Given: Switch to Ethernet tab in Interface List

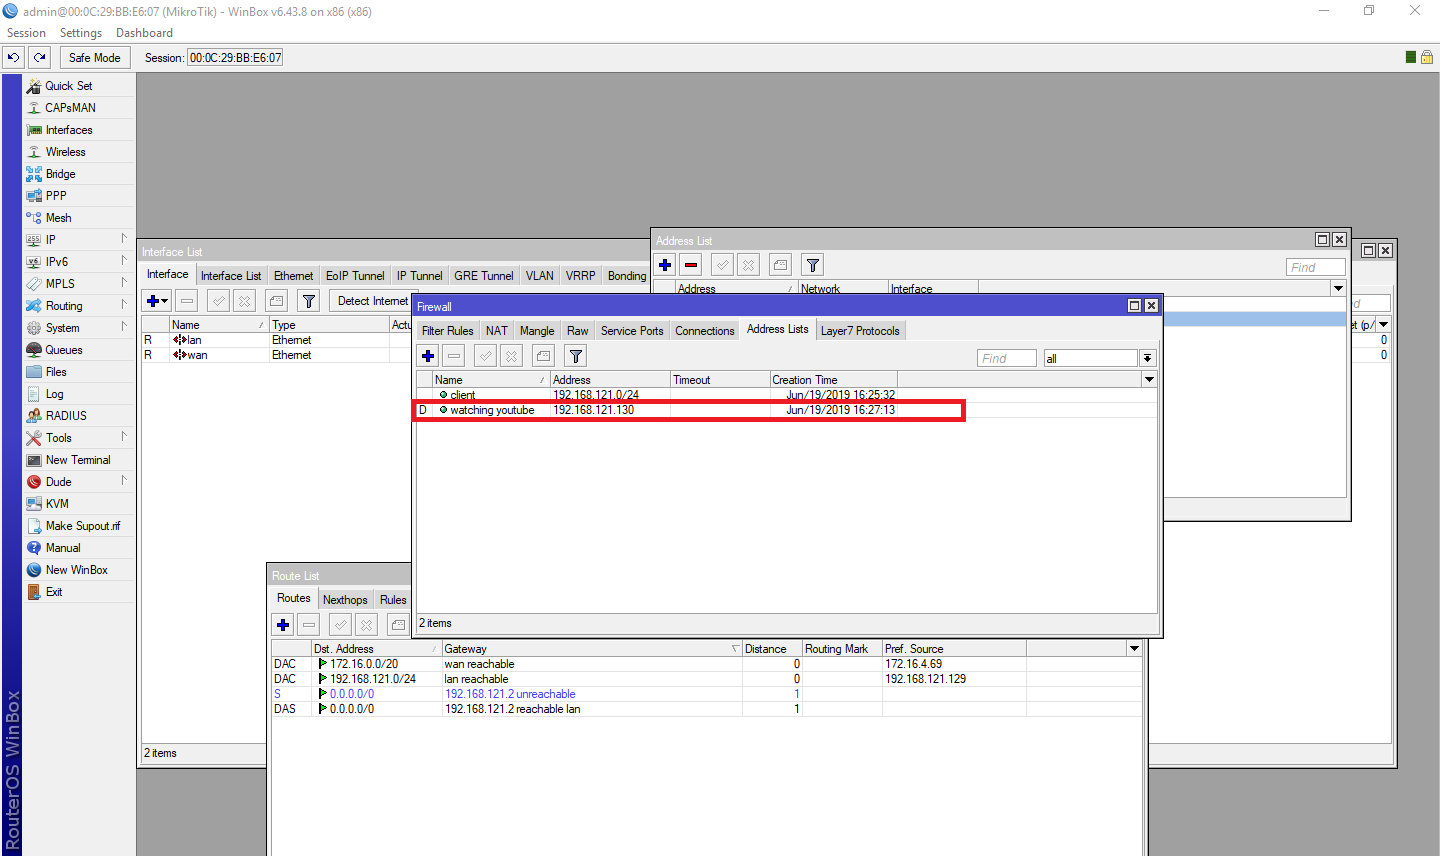Looking at the screenshot, I should pos(294,276).
